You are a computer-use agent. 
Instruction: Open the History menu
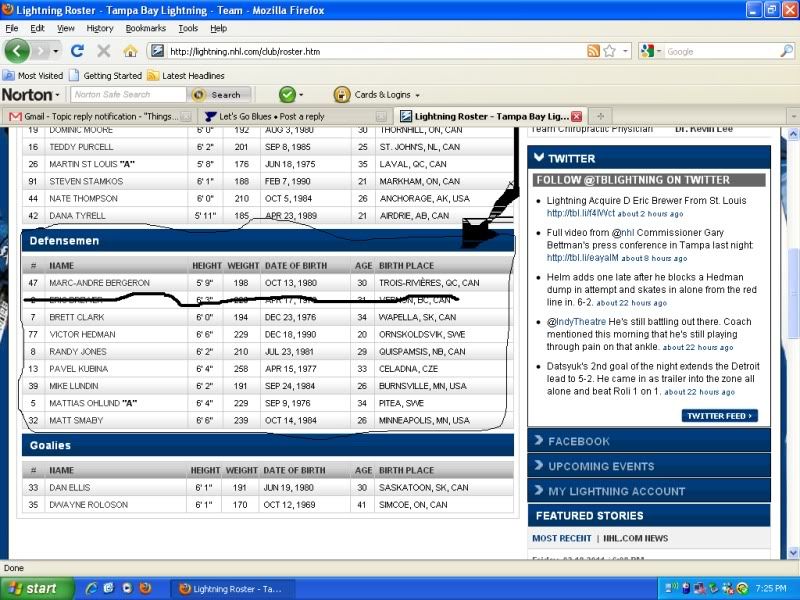pyautogui.click(x=99, y=28)
